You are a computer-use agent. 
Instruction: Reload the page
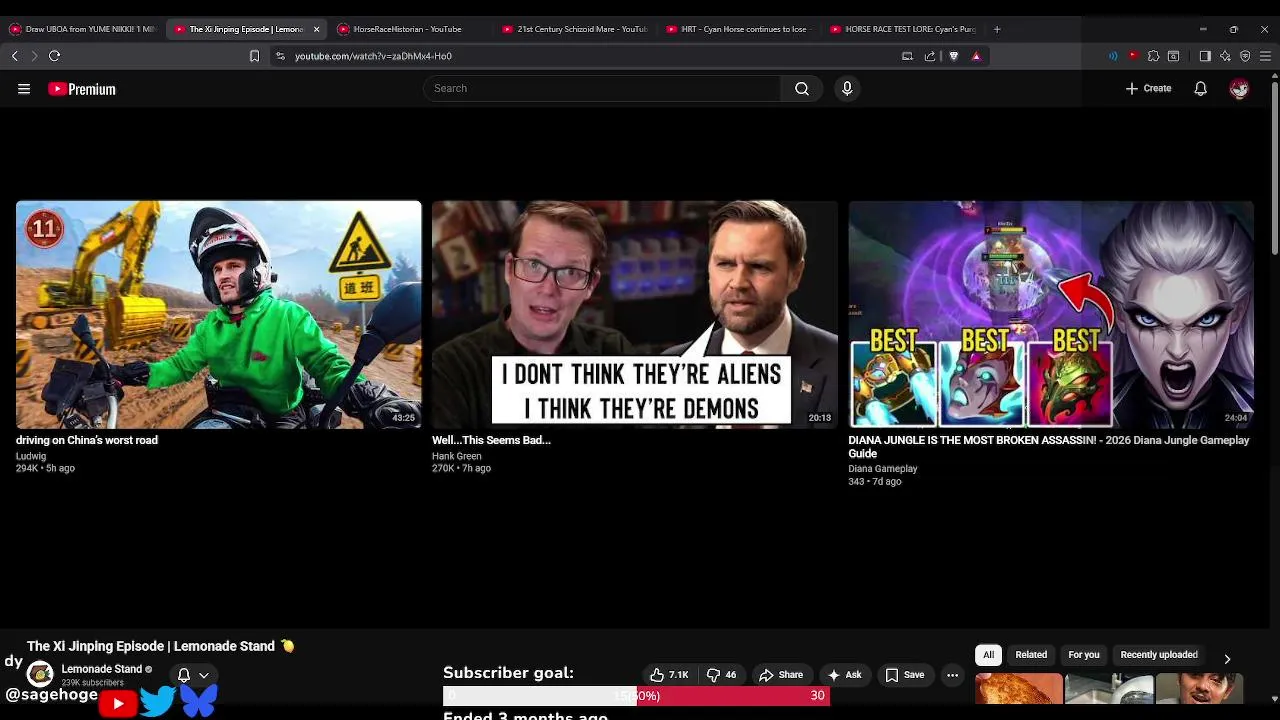pos(55,56)
